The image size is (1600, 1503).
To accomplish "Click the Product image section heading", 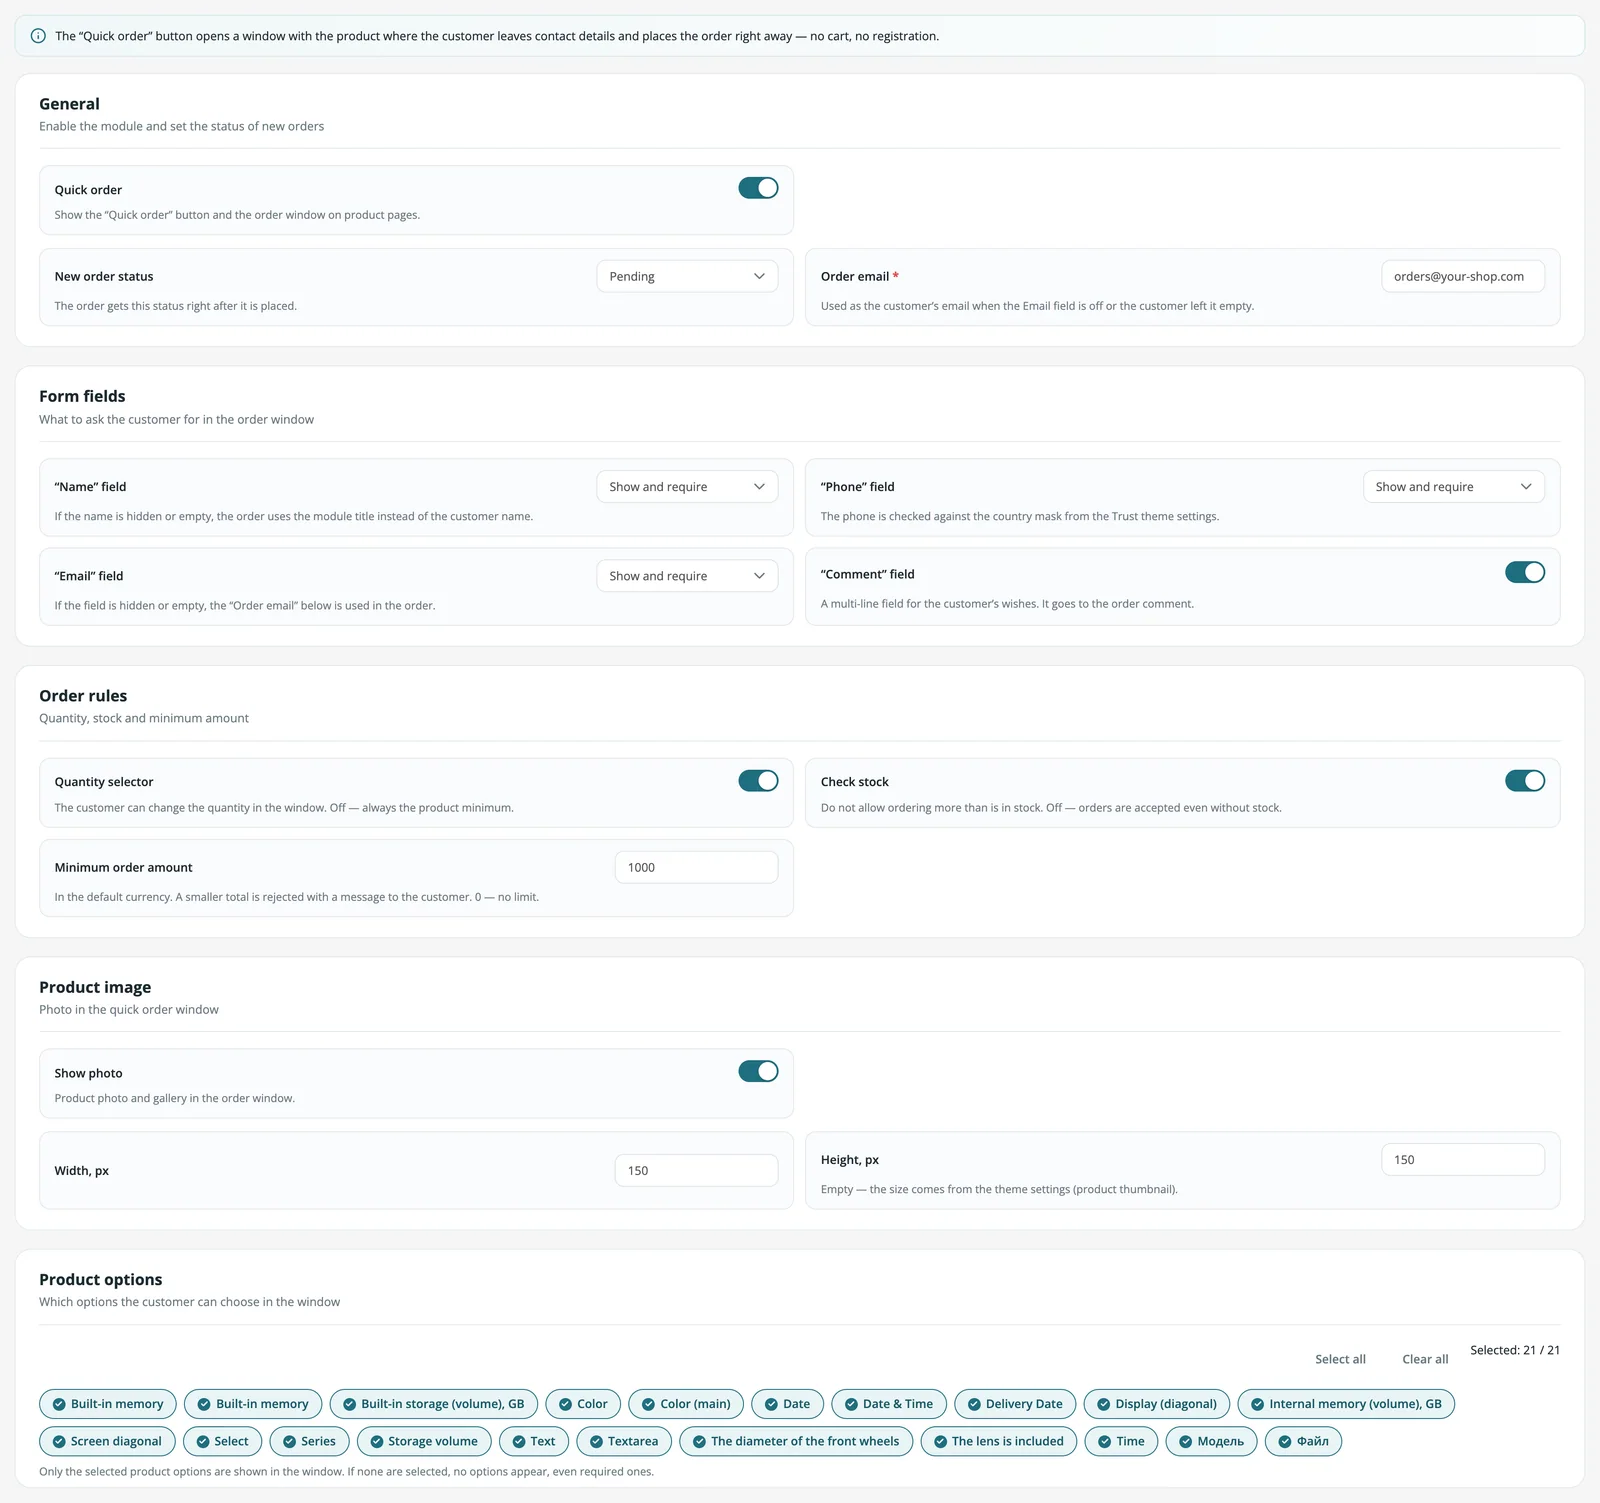I will 95,987.
